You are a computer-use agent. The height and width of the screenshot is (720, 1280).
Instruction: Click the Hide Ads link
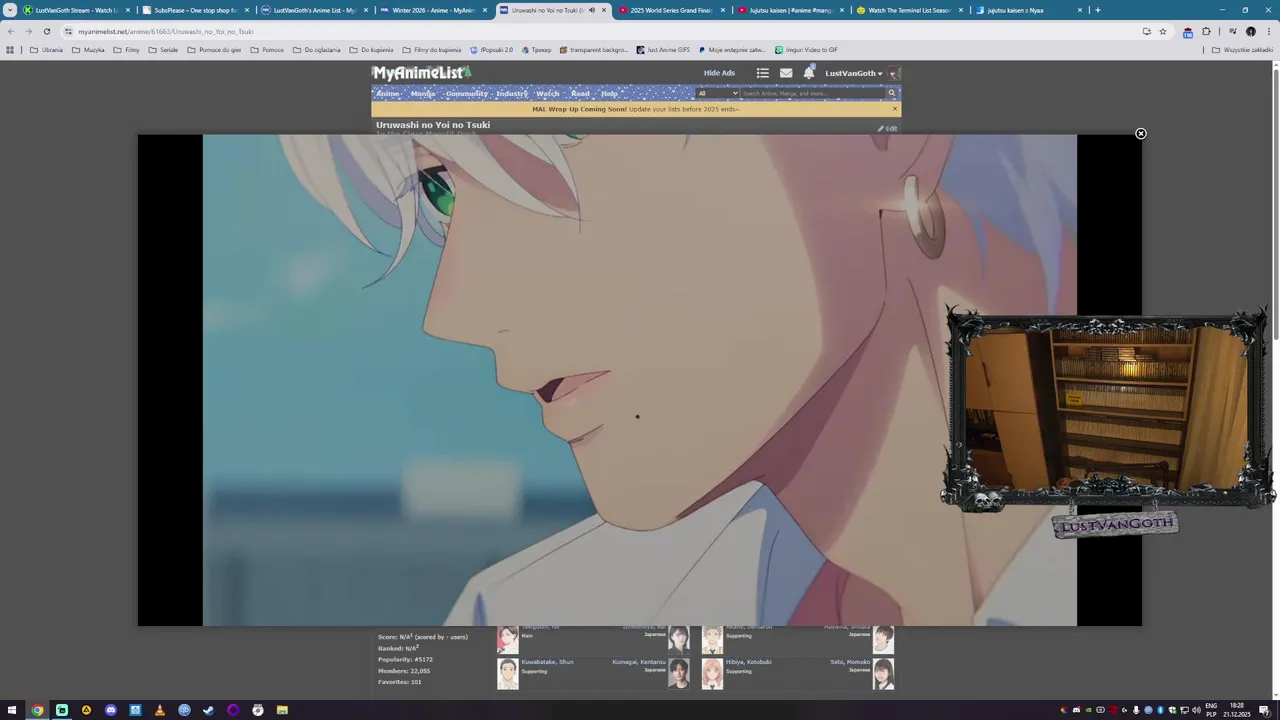[719, 73]
